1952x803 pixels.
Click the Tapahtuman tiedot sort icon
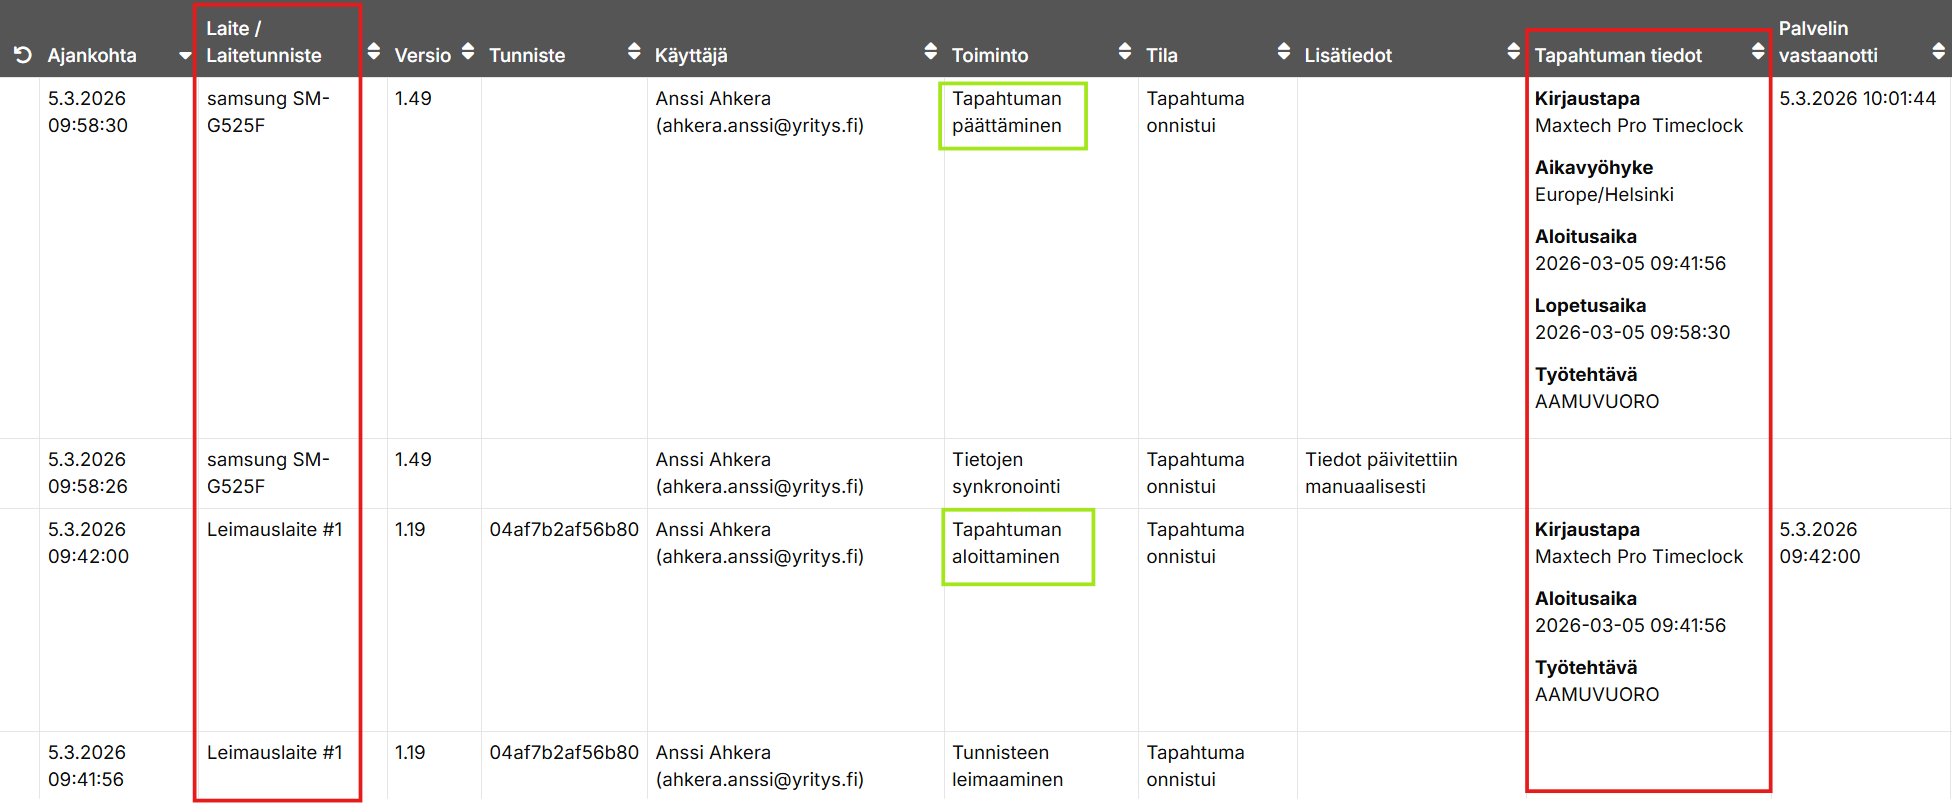click(x=1758, y=51)
